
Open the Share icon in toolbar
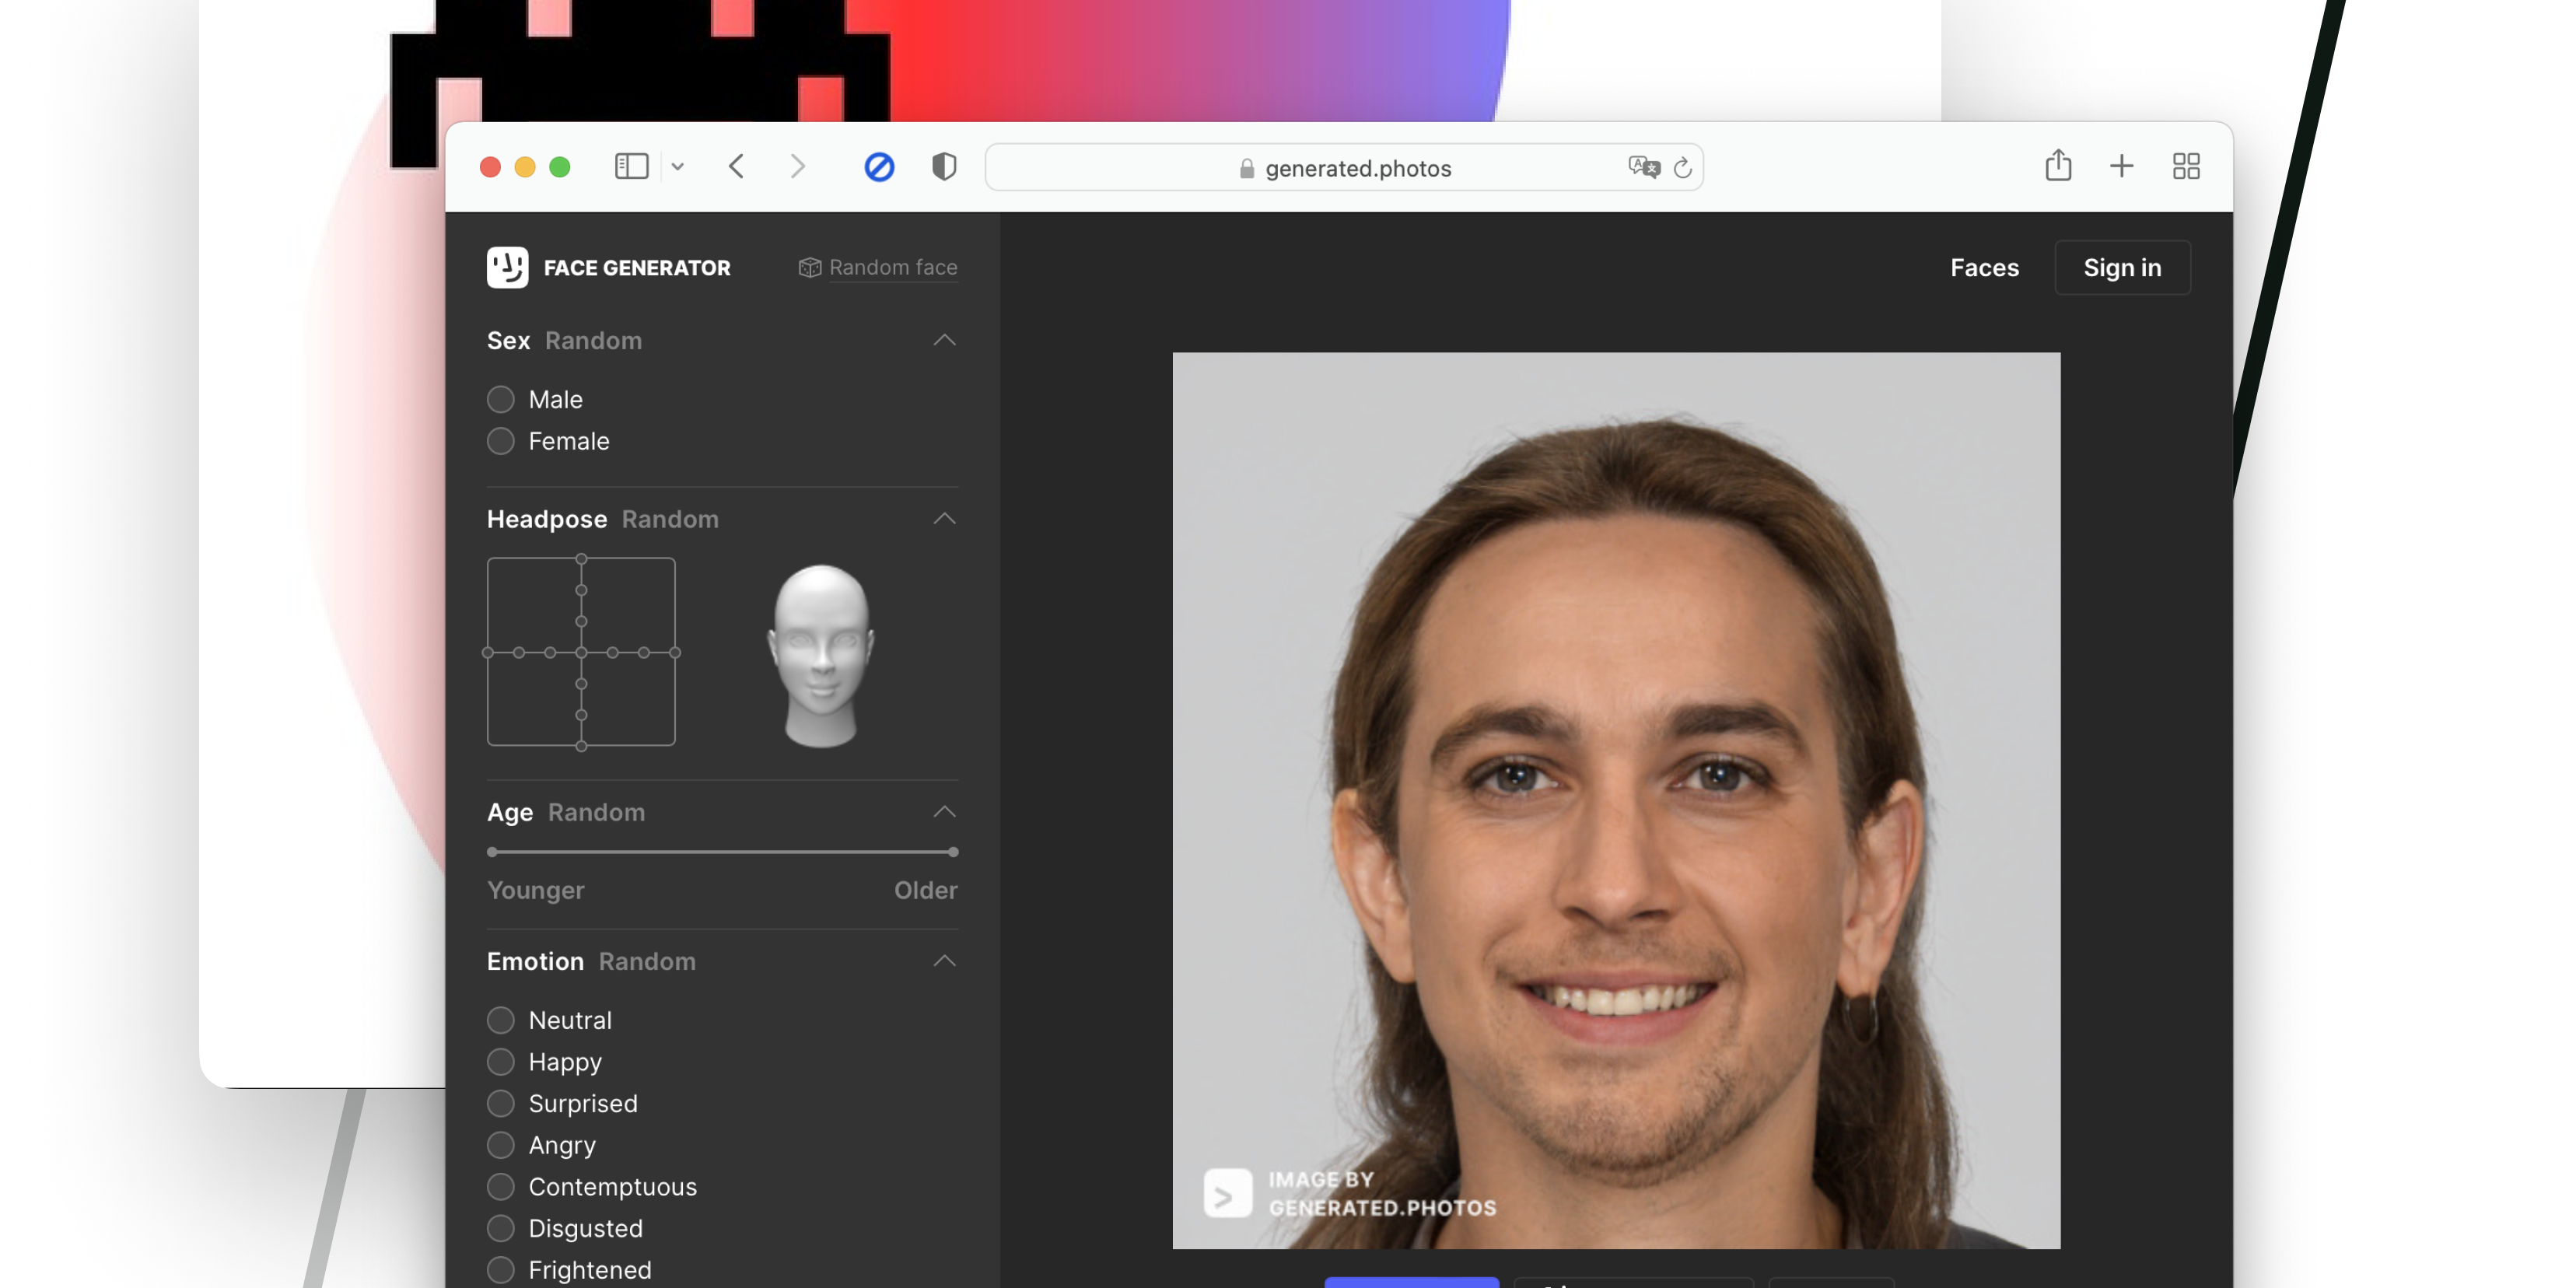(2058, 166)
